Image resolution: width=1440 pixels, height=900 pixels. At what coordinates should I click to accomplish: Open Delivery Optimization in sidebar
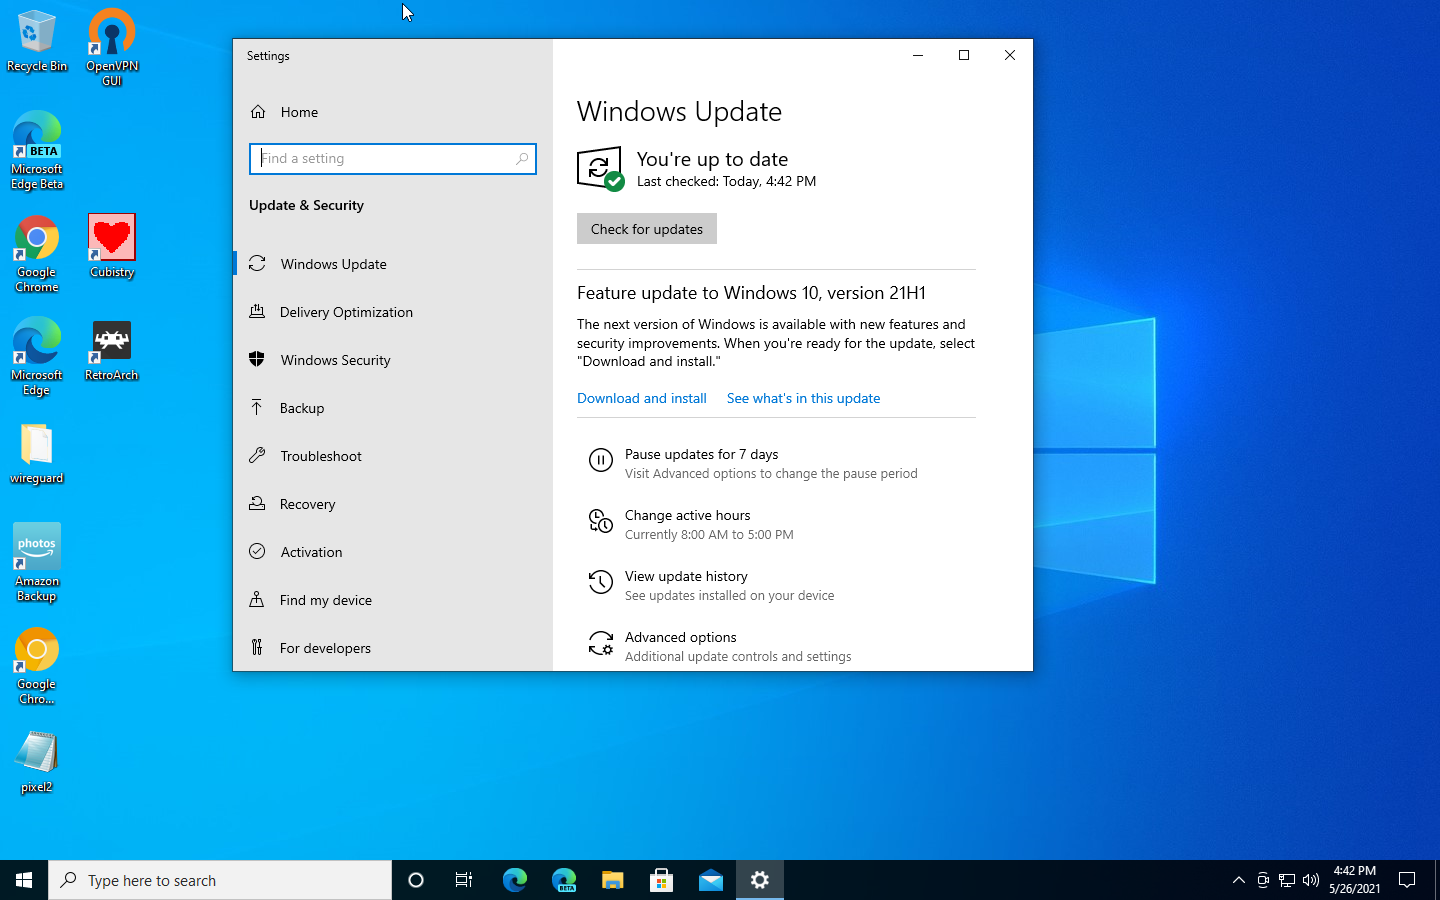pyautogui.click(x=346, y=312)
